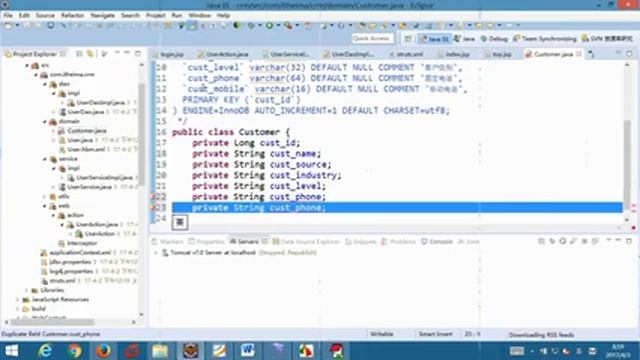Open Firefox from taskbar

(104, 351)
